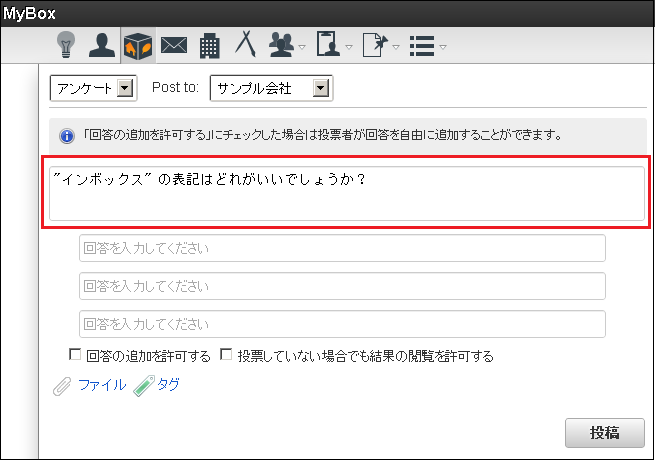Open the ファイル link
The image size is (655, 463).
(x=102, y=385)
